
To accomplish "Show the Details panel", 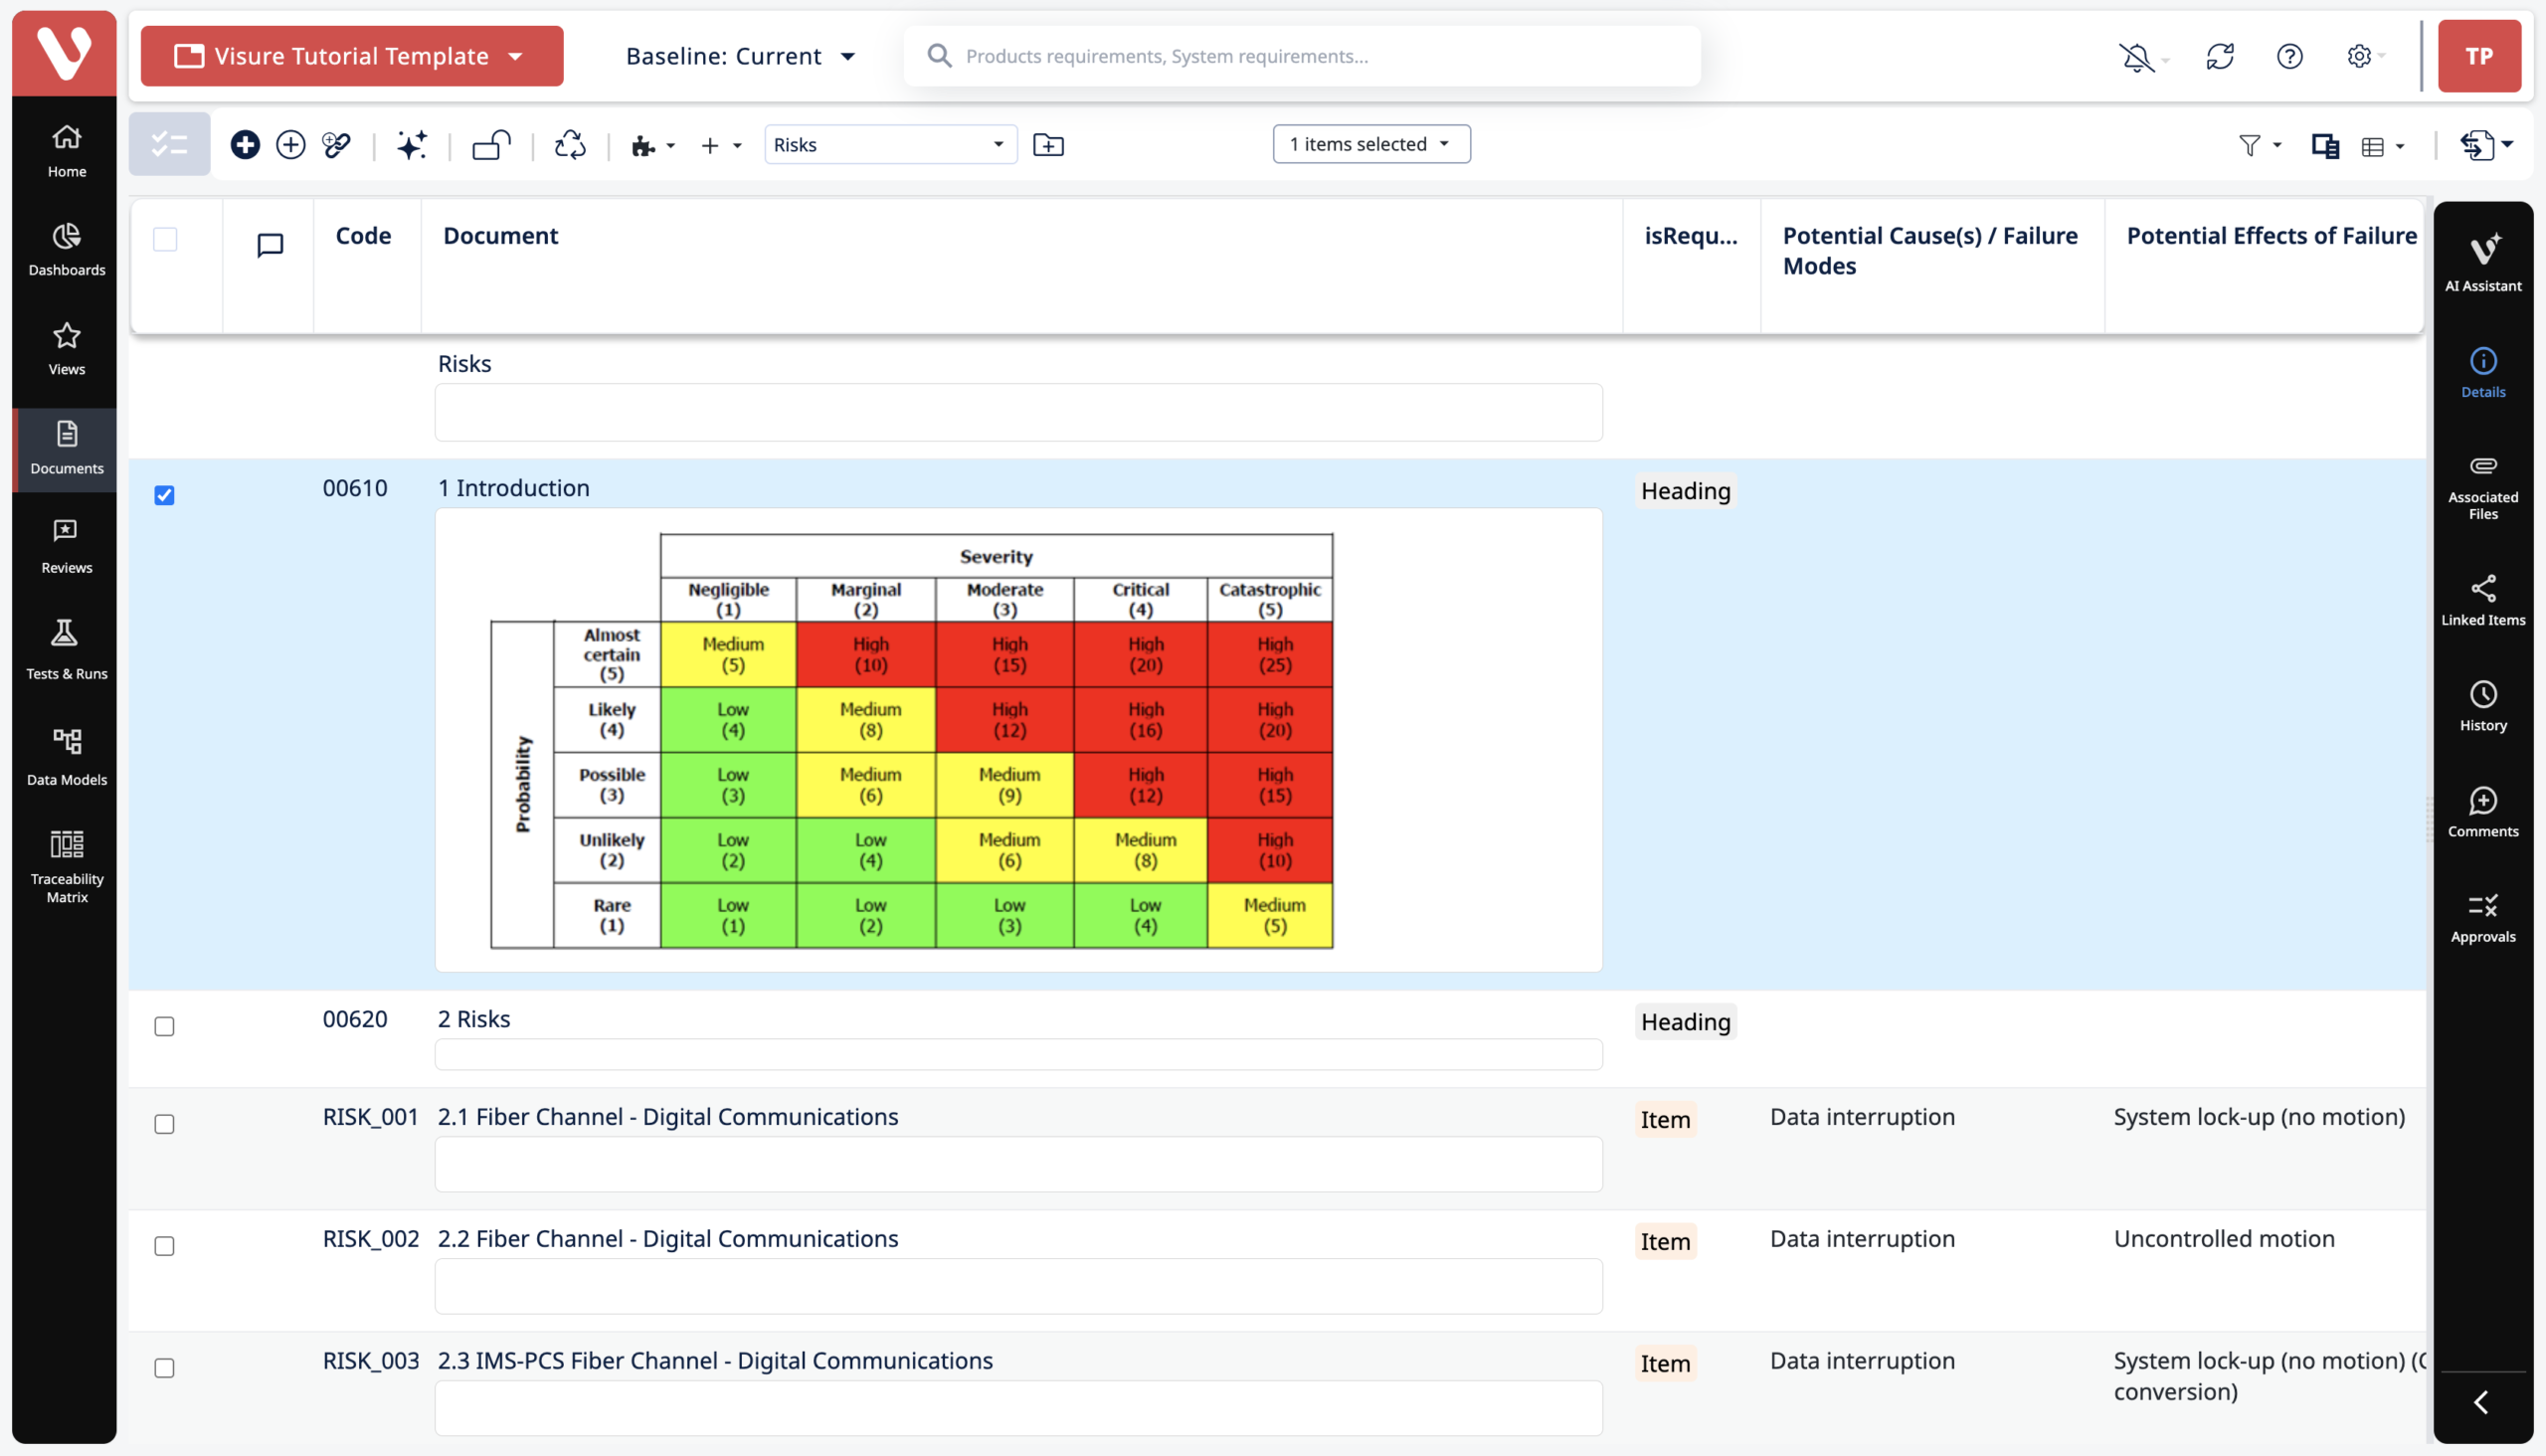I will click(2482, 373).
